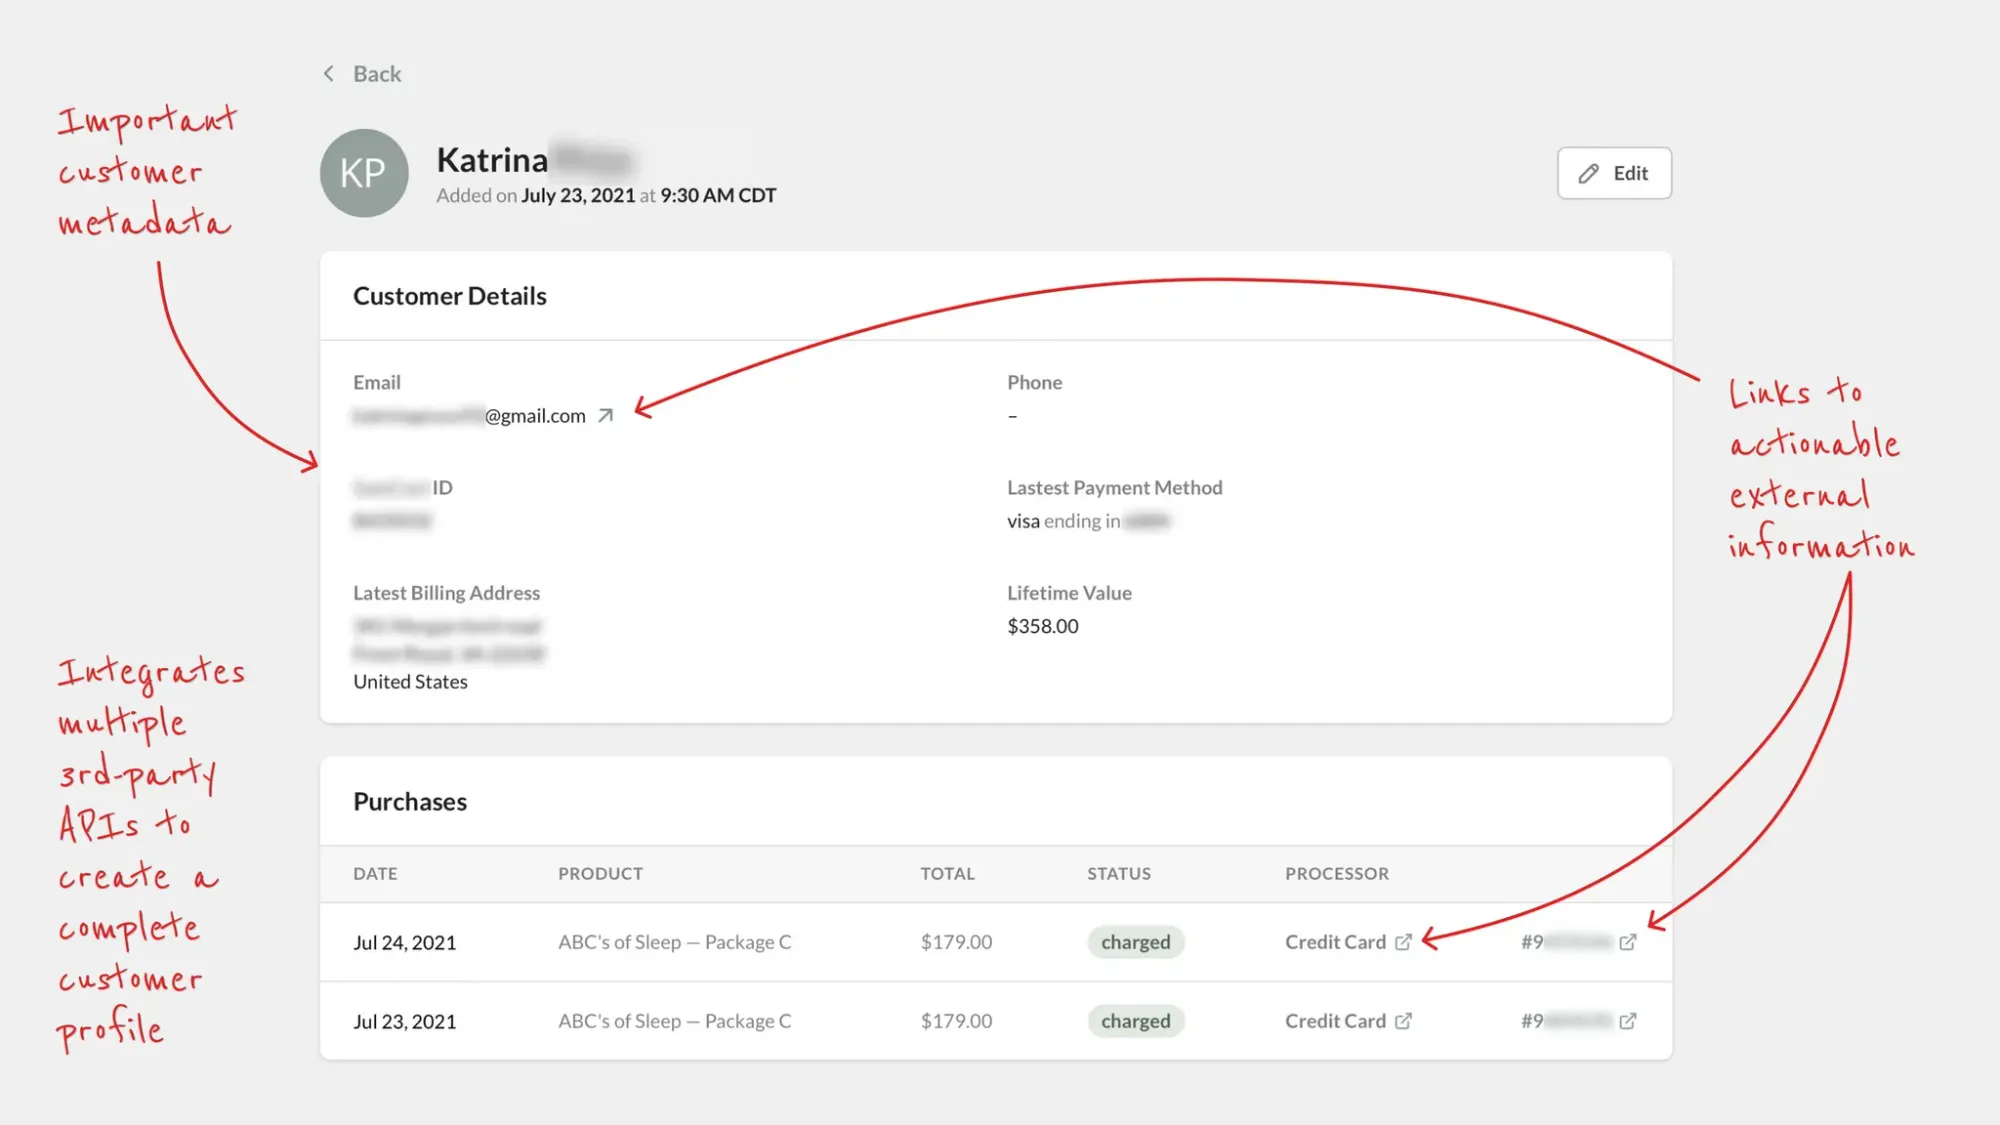
Task: Click the gmail.com email address
Action: pyautogui.click(x=535, y=416)
